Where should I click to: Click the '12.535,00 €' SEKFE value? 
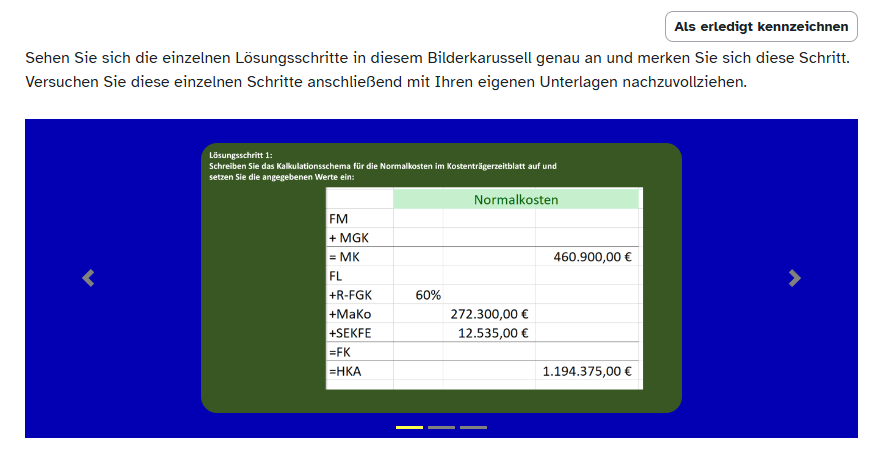493,333
